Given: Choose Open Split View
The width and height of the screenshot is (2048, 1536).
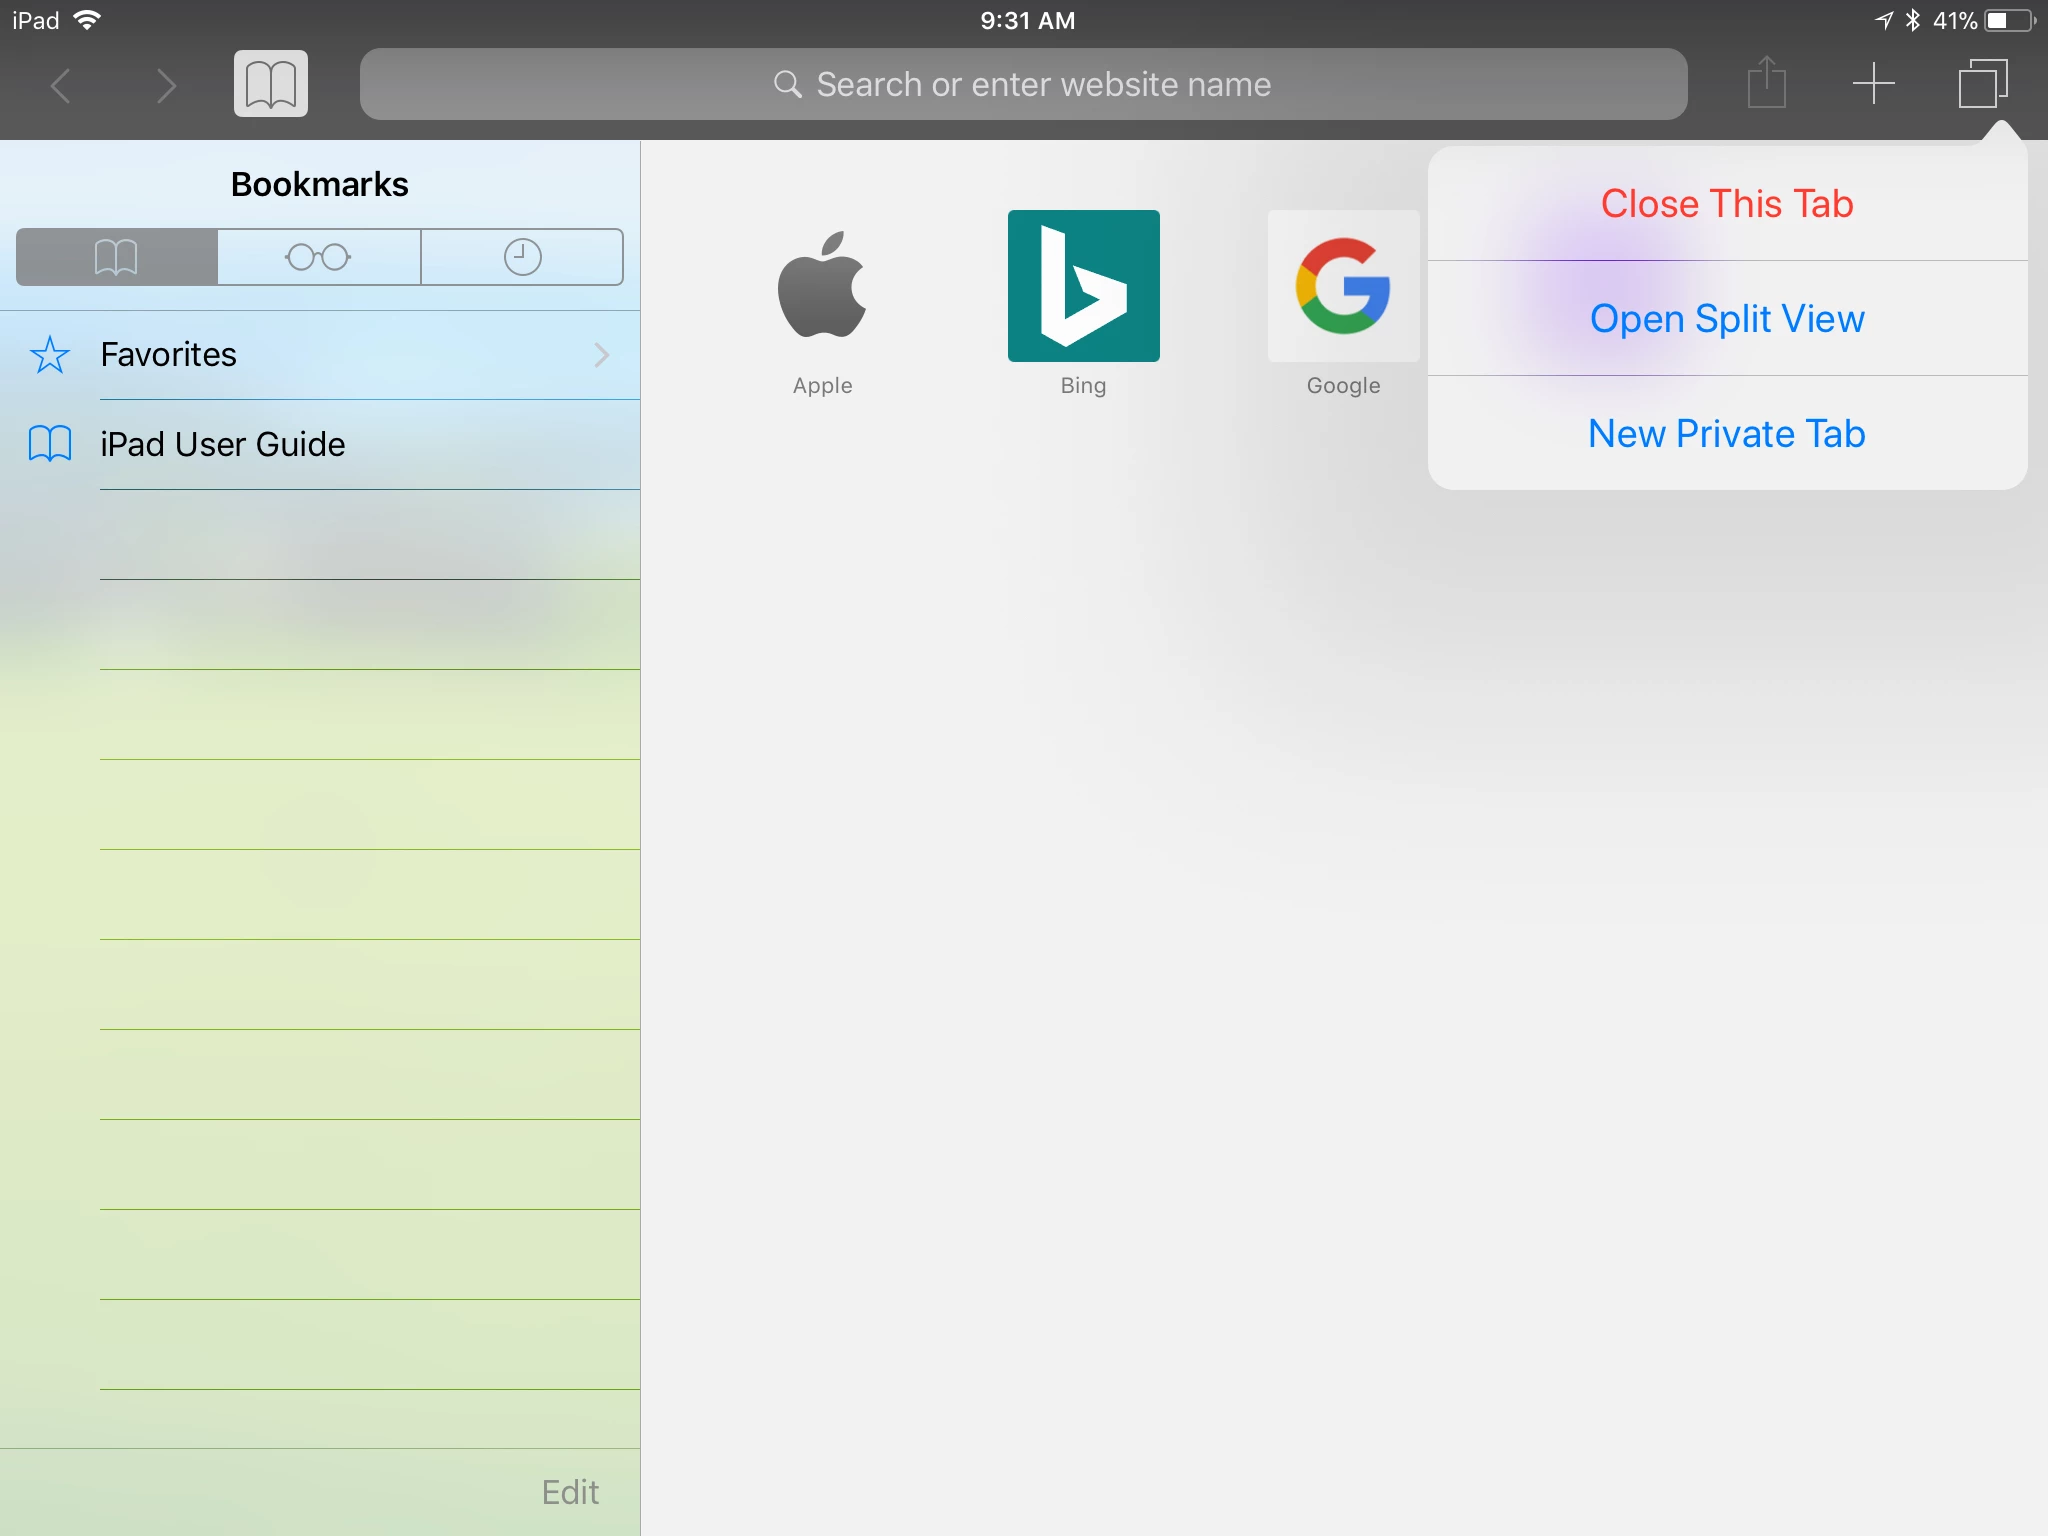Looking at the screenshot, I should coord(1727,319).
